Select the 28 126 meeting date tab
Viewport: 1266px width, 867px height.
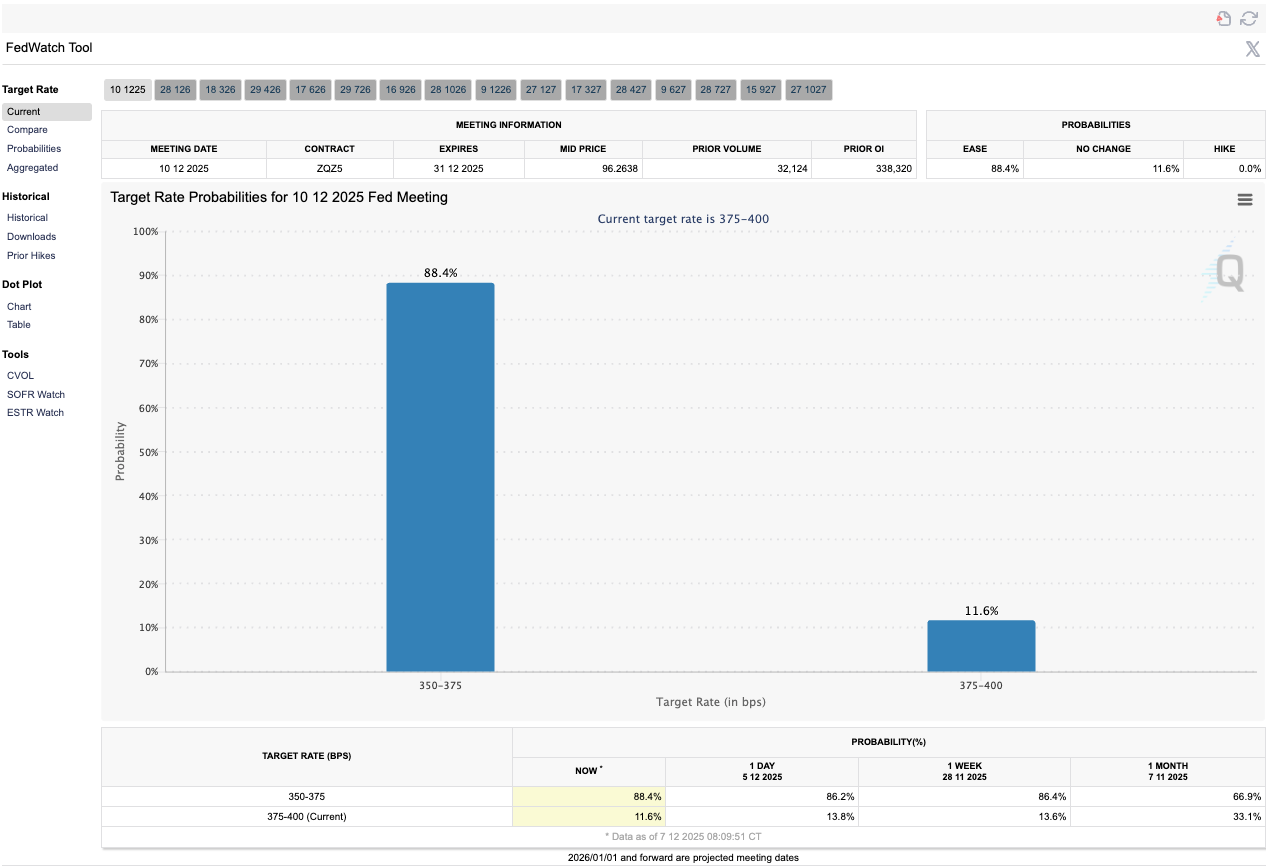click(x=175, y=90)
